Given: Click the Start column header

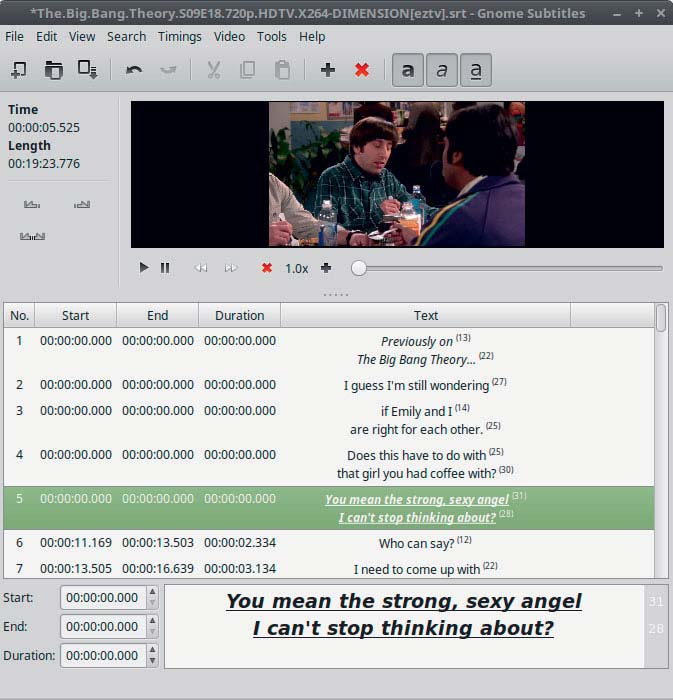Looking at the screenshot, I should [x=75, y=316].
